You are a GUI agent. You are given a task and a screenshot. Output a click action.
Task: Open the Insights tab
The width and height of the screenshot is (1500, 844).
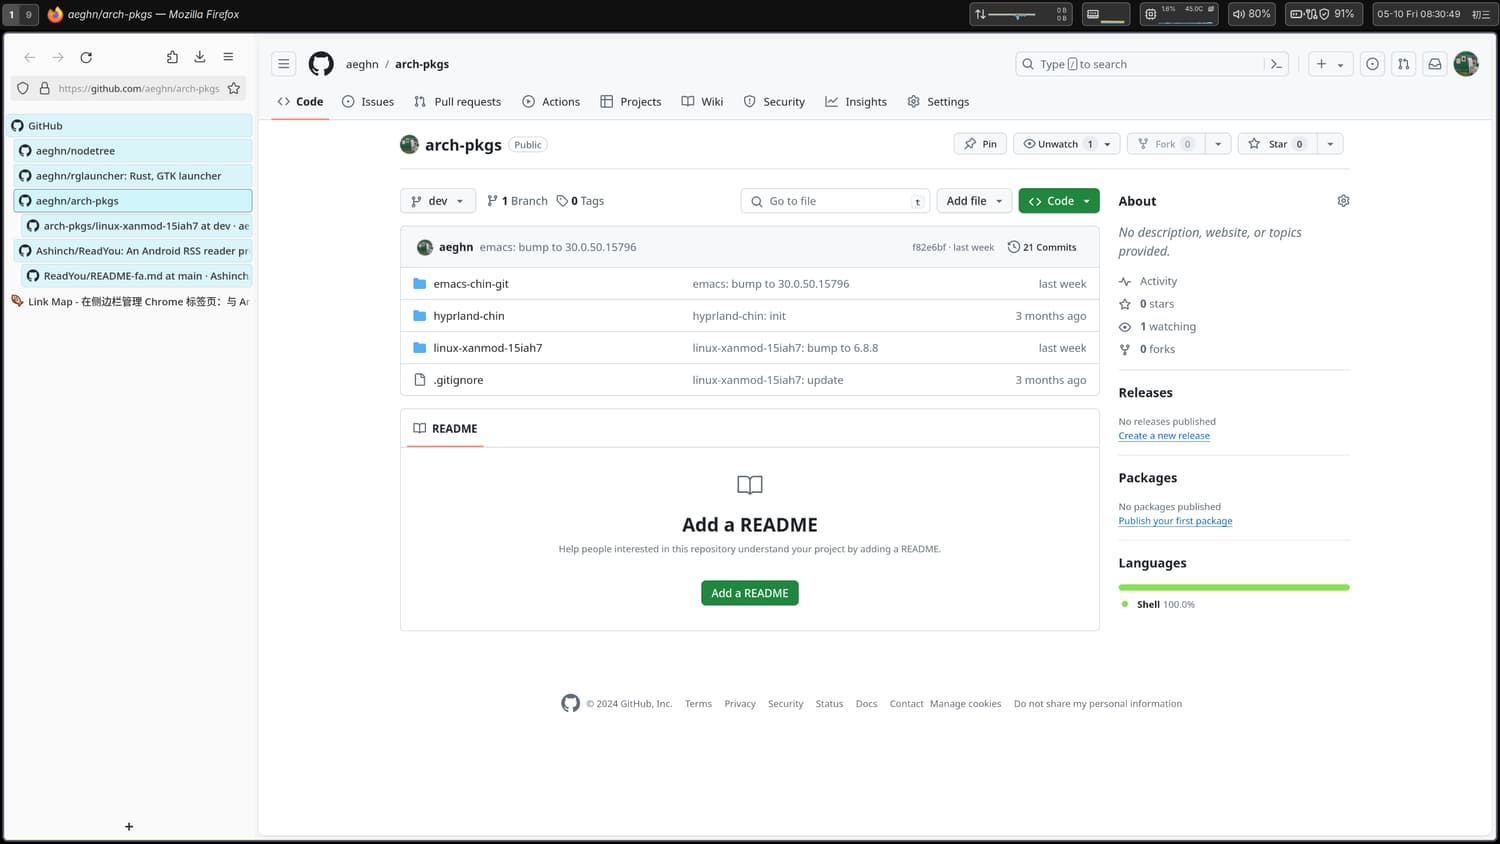856,102
